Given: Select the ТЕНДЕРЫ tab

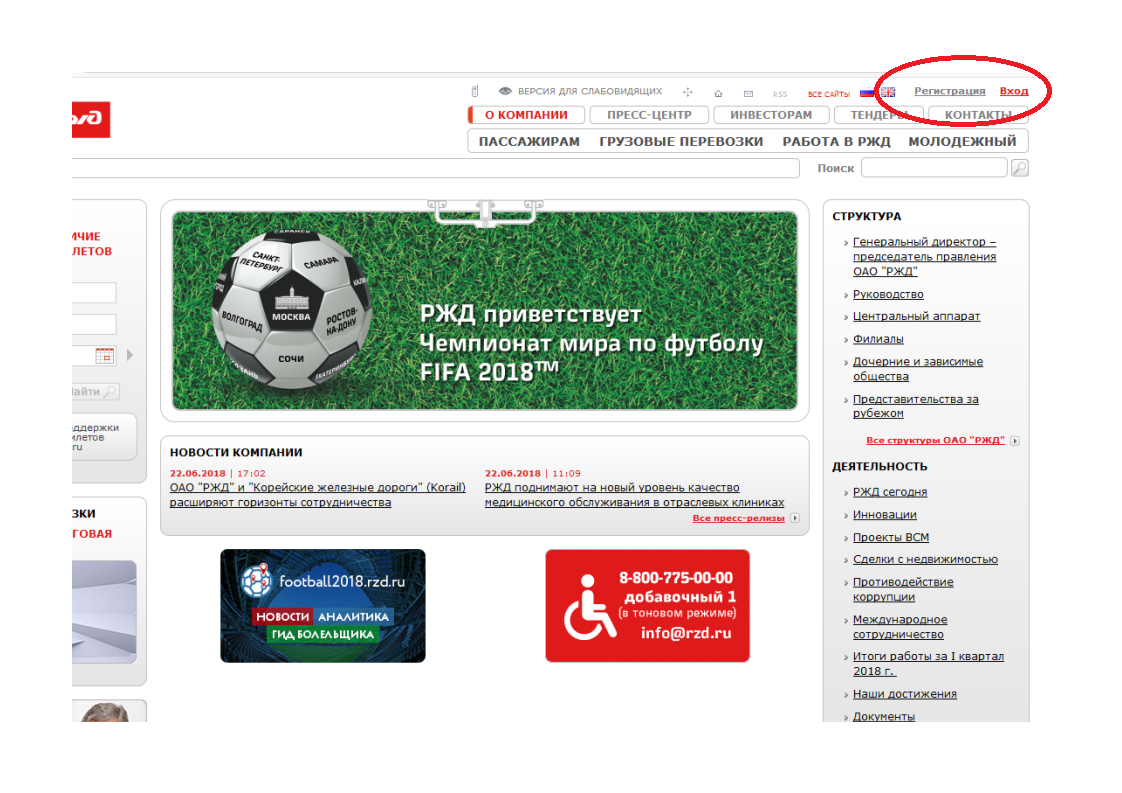Looking at the screenshot, I should point(879,115).
